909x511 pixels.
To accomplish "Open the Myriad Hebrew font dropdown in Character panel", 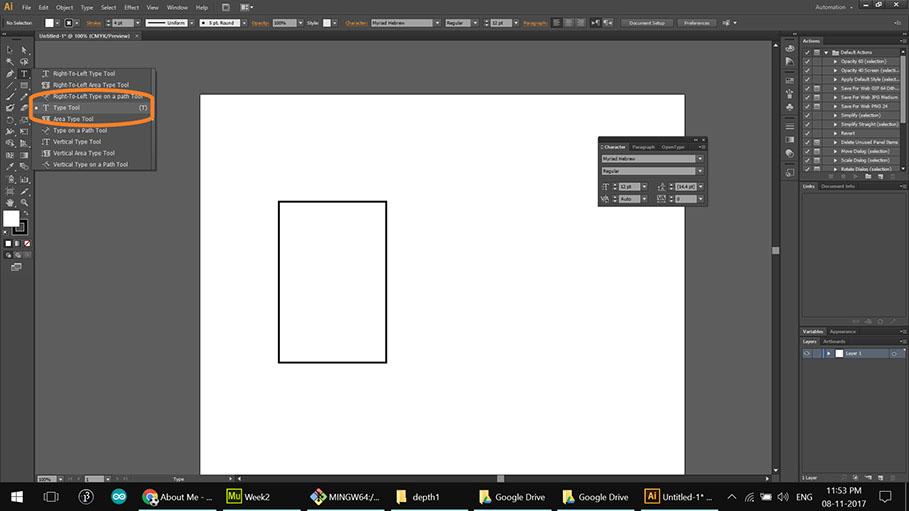I will (700, 158).
